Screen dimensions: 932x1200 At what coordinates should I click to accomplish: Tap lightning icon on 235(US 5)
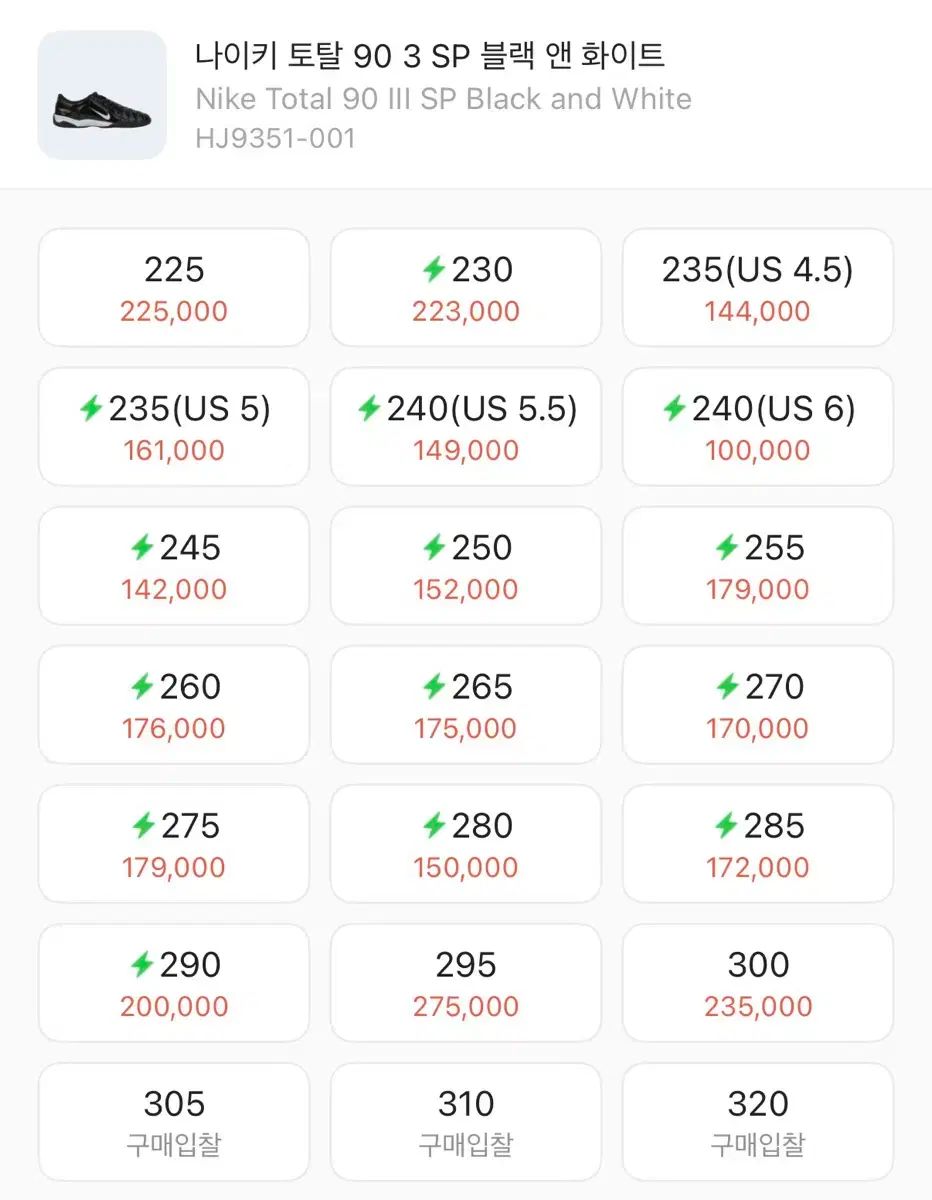91,408
